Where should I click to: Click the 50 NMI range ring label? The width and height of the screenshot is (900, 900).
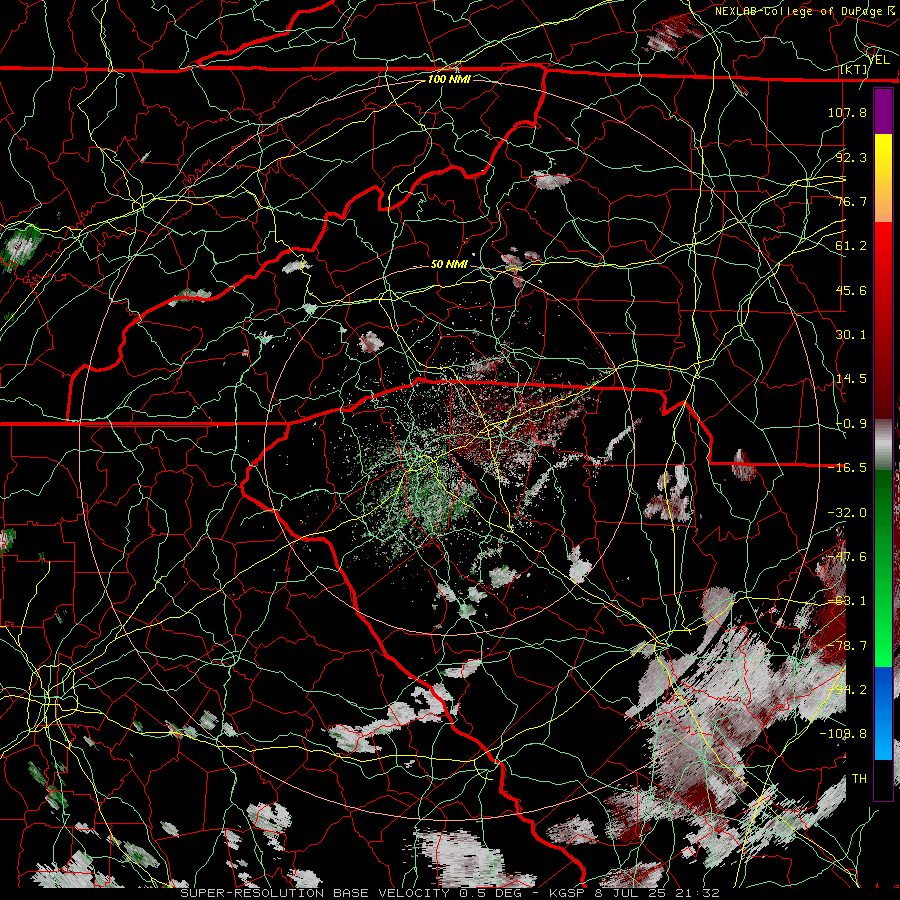[x=449, y=265]
